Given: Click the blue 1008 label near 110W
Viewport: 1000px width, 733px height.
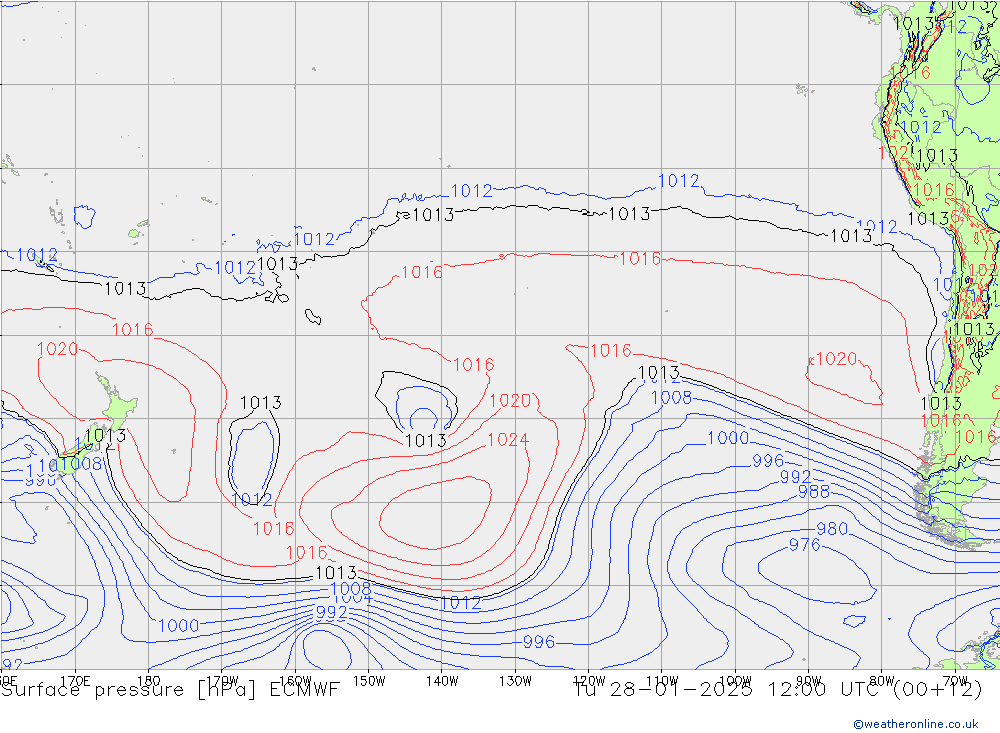Looking at the screenshot, I should (670, 398).
